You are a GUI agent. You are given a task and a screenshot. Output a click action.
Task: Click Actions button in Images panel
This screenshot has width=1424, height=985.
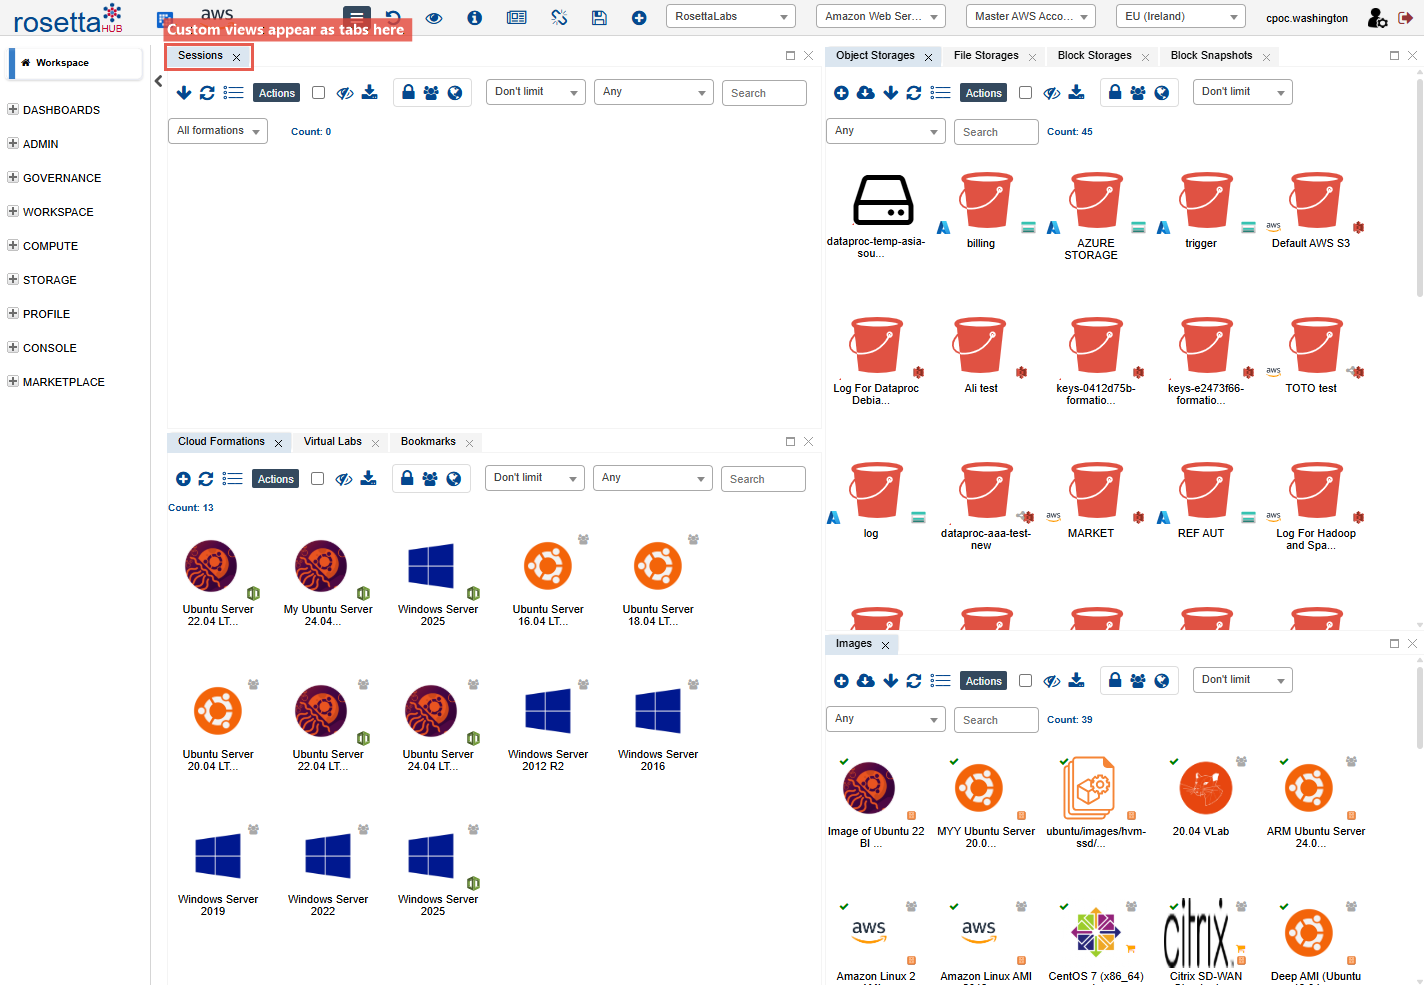point(983,681)
